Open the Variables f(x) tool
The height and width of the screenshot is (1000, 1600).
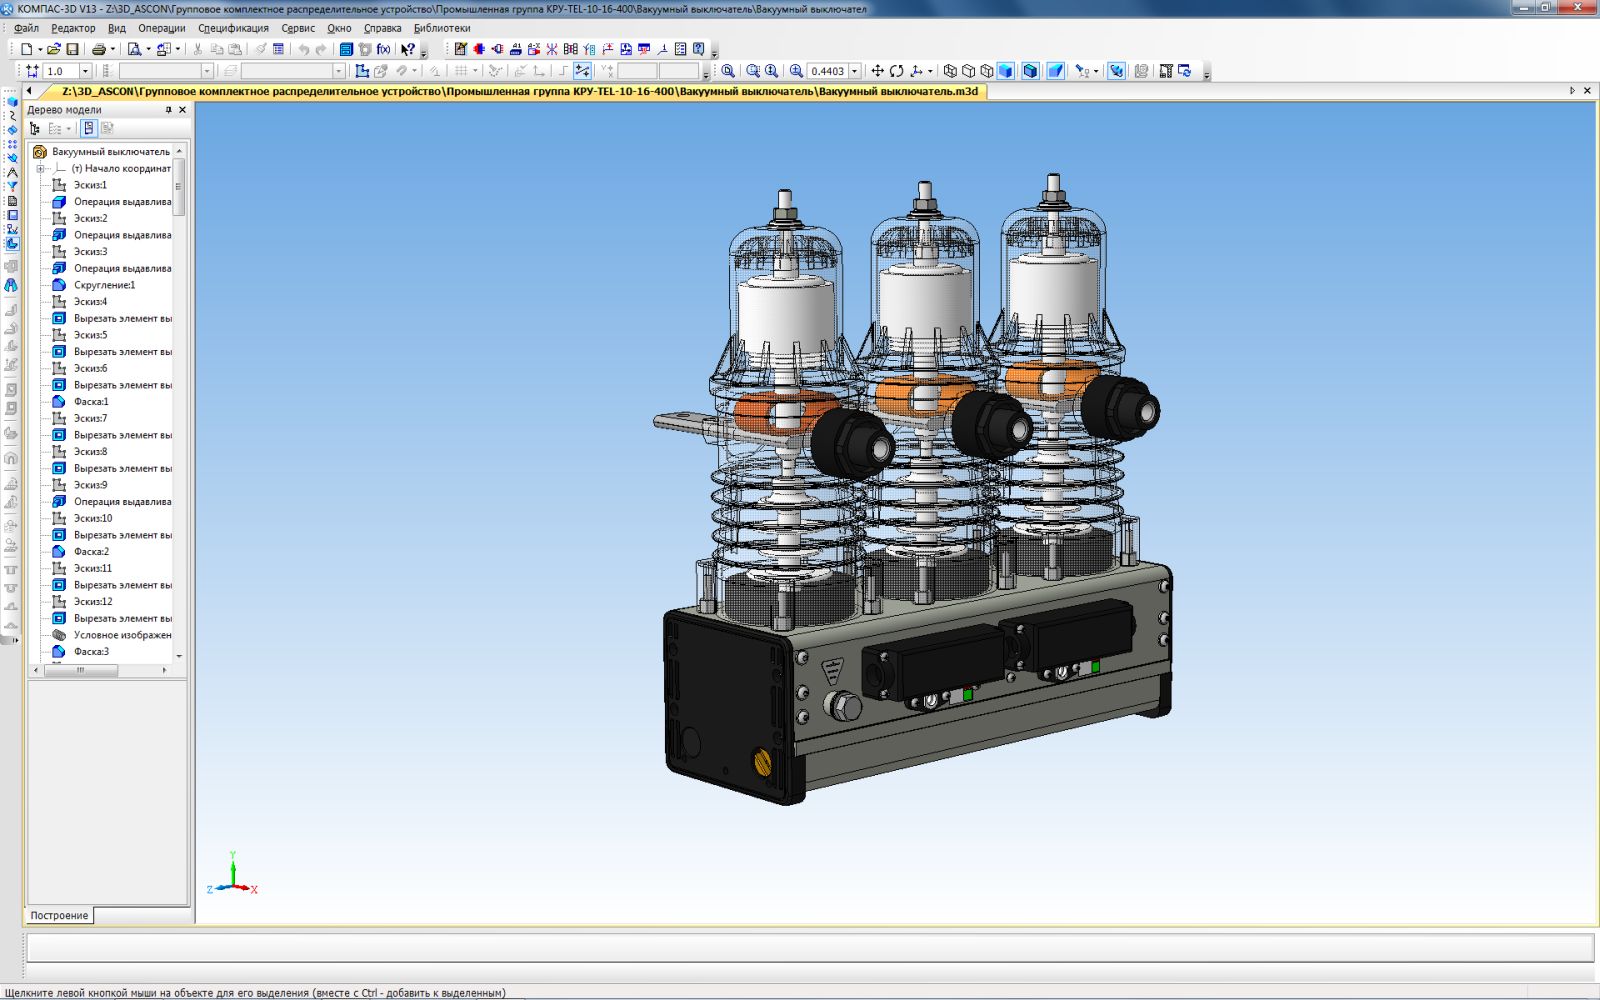(x=383, y=49)
